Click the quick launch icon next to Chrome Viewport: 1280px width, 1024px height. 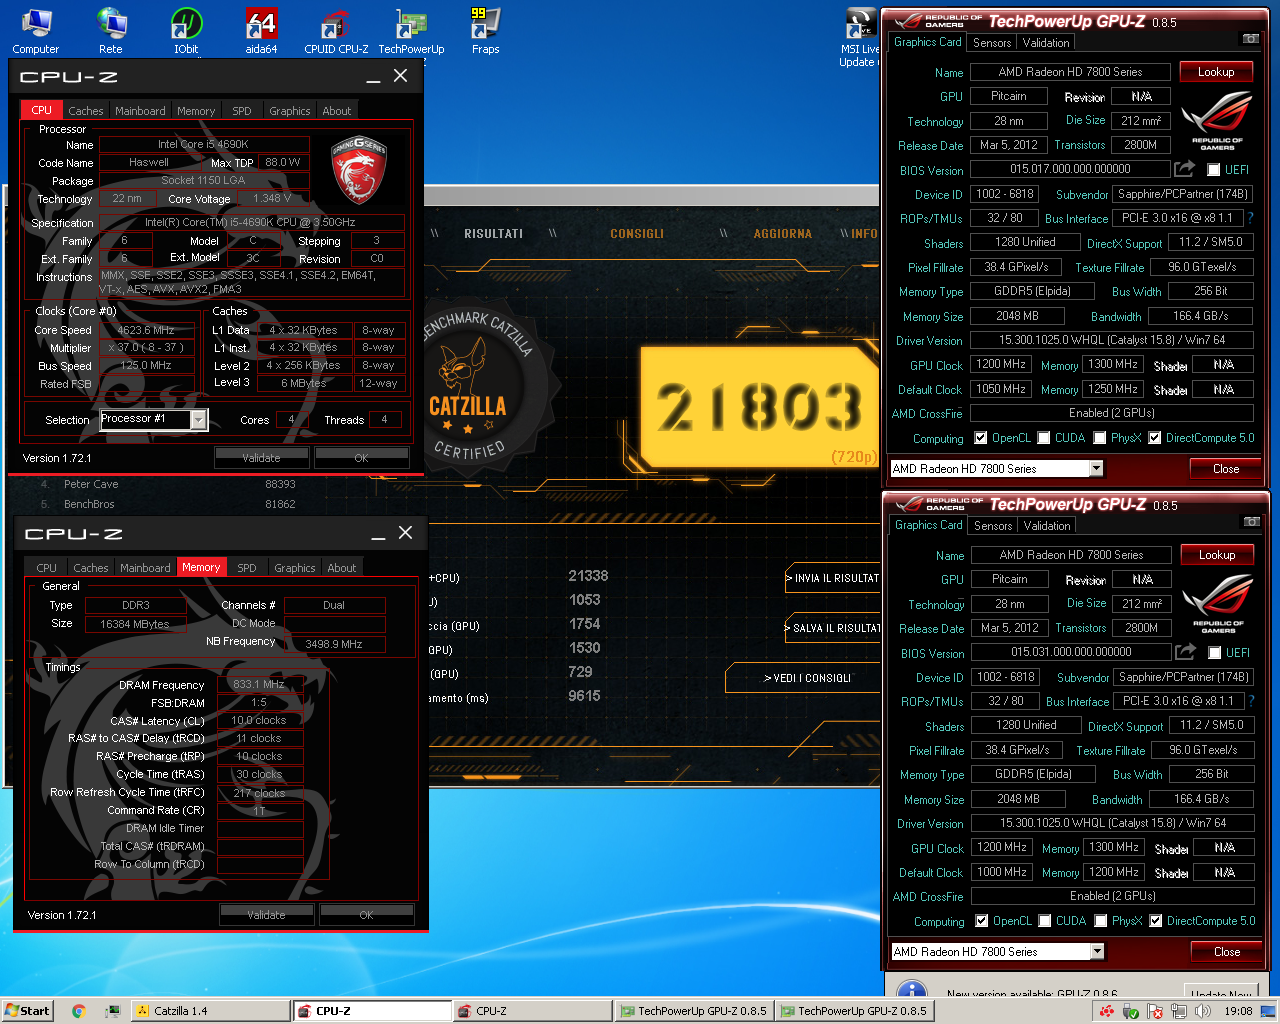112,1011
